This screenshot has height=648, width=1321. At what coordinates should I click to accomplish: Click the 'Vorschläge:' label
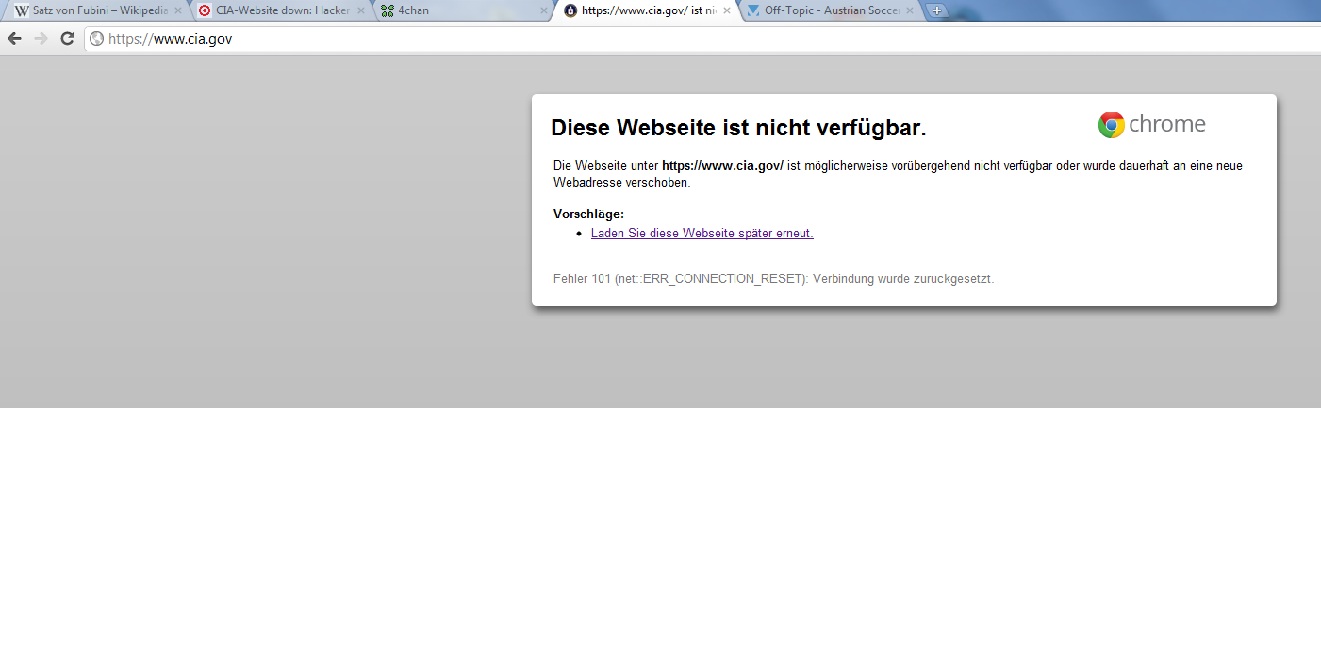pyautogui.click(x=588, y=214)
